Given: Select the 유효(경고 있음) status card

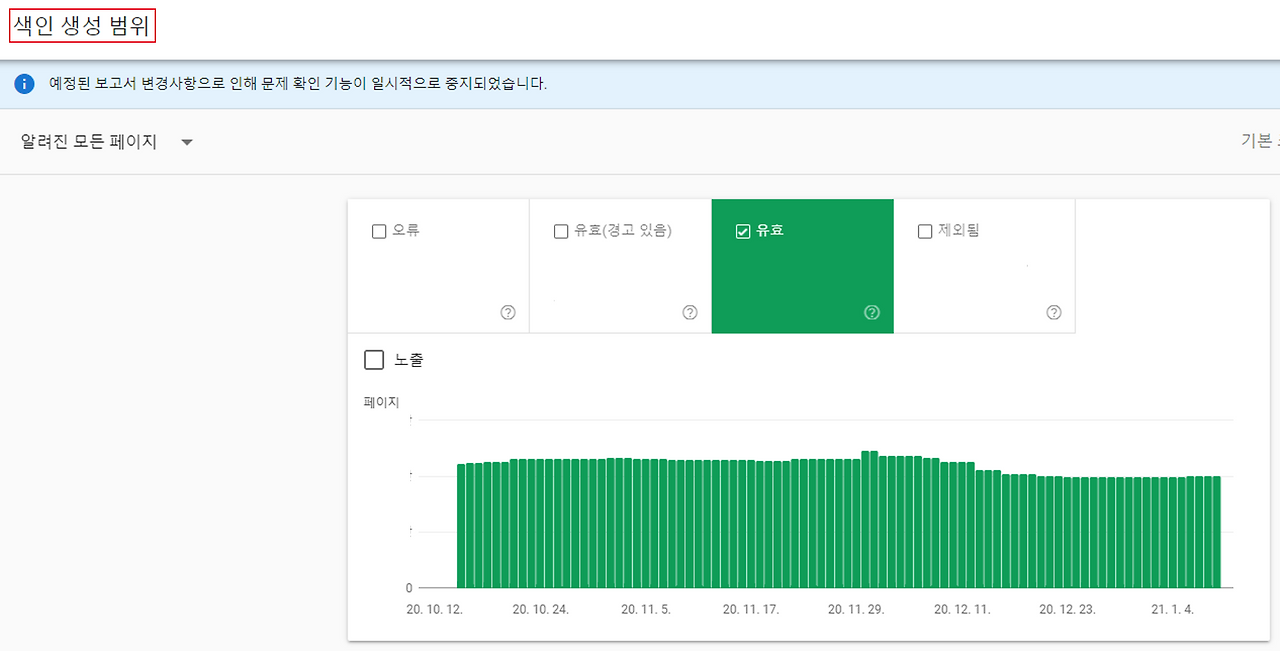Looking at the screenshot, I should (x=621, y=266).
